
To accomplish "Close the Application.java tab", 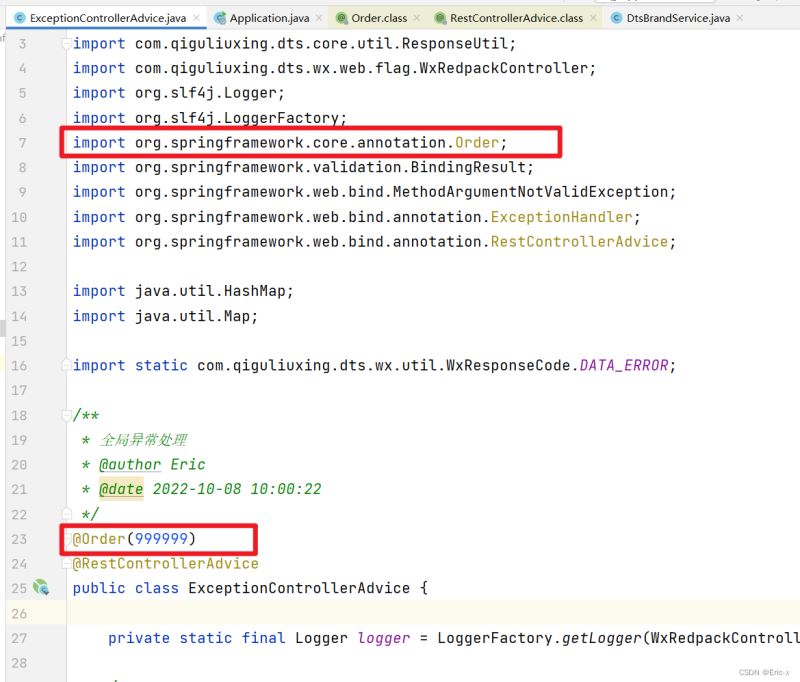I will tap(319, 18).
